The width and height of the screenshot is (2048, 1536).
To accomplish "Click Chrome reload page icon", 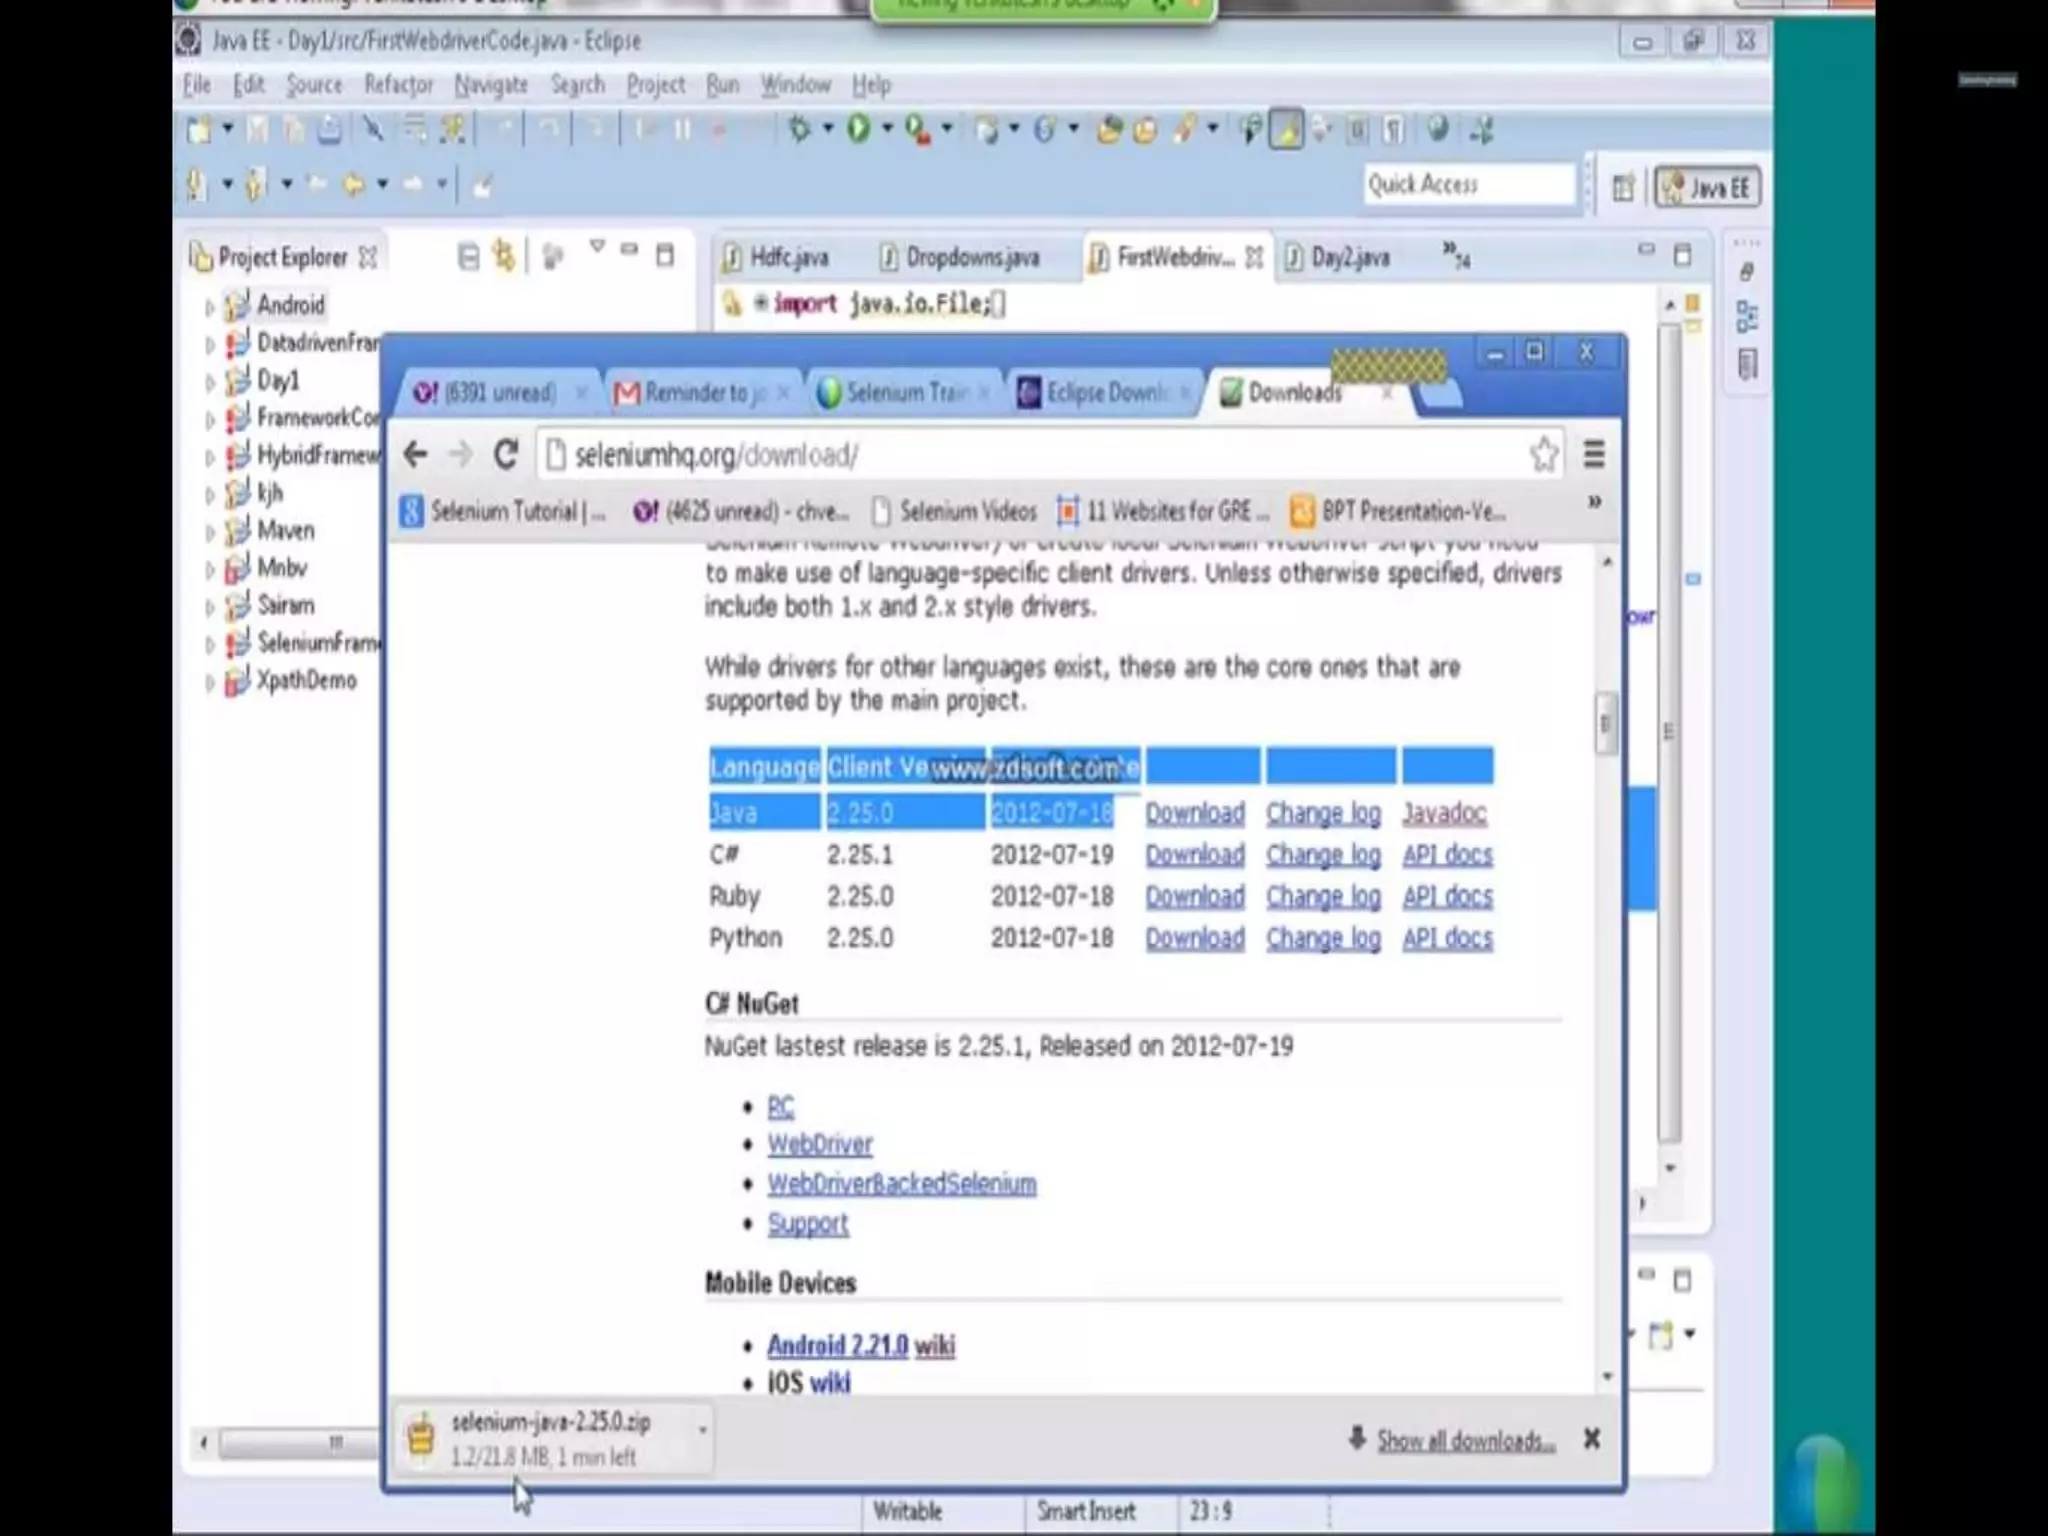I will click(506, 455).
